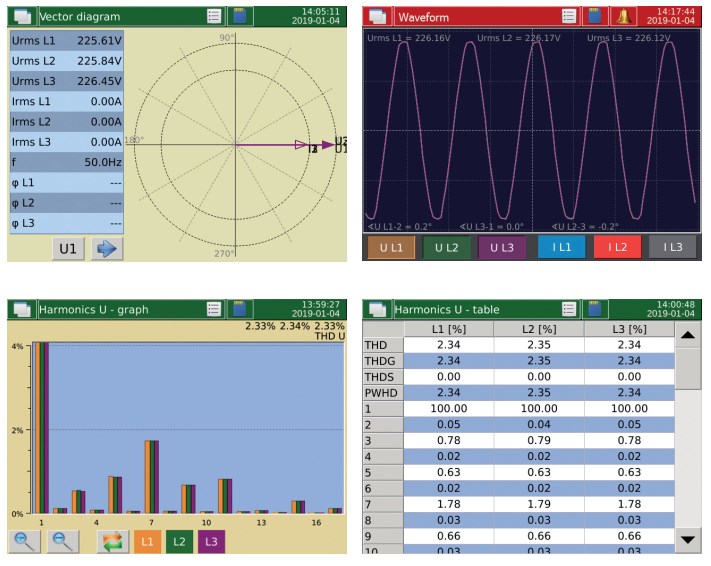Click the scroll down arrow in harmonics table

click(688, 539)
